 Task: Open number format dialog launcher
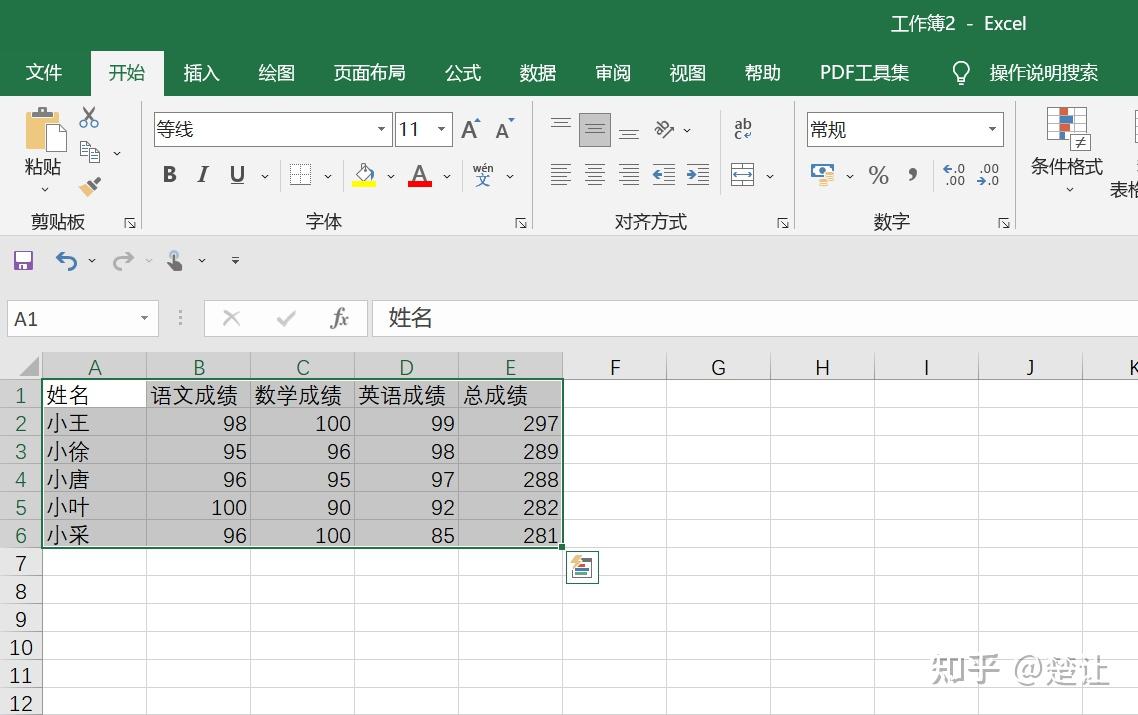1004,223
